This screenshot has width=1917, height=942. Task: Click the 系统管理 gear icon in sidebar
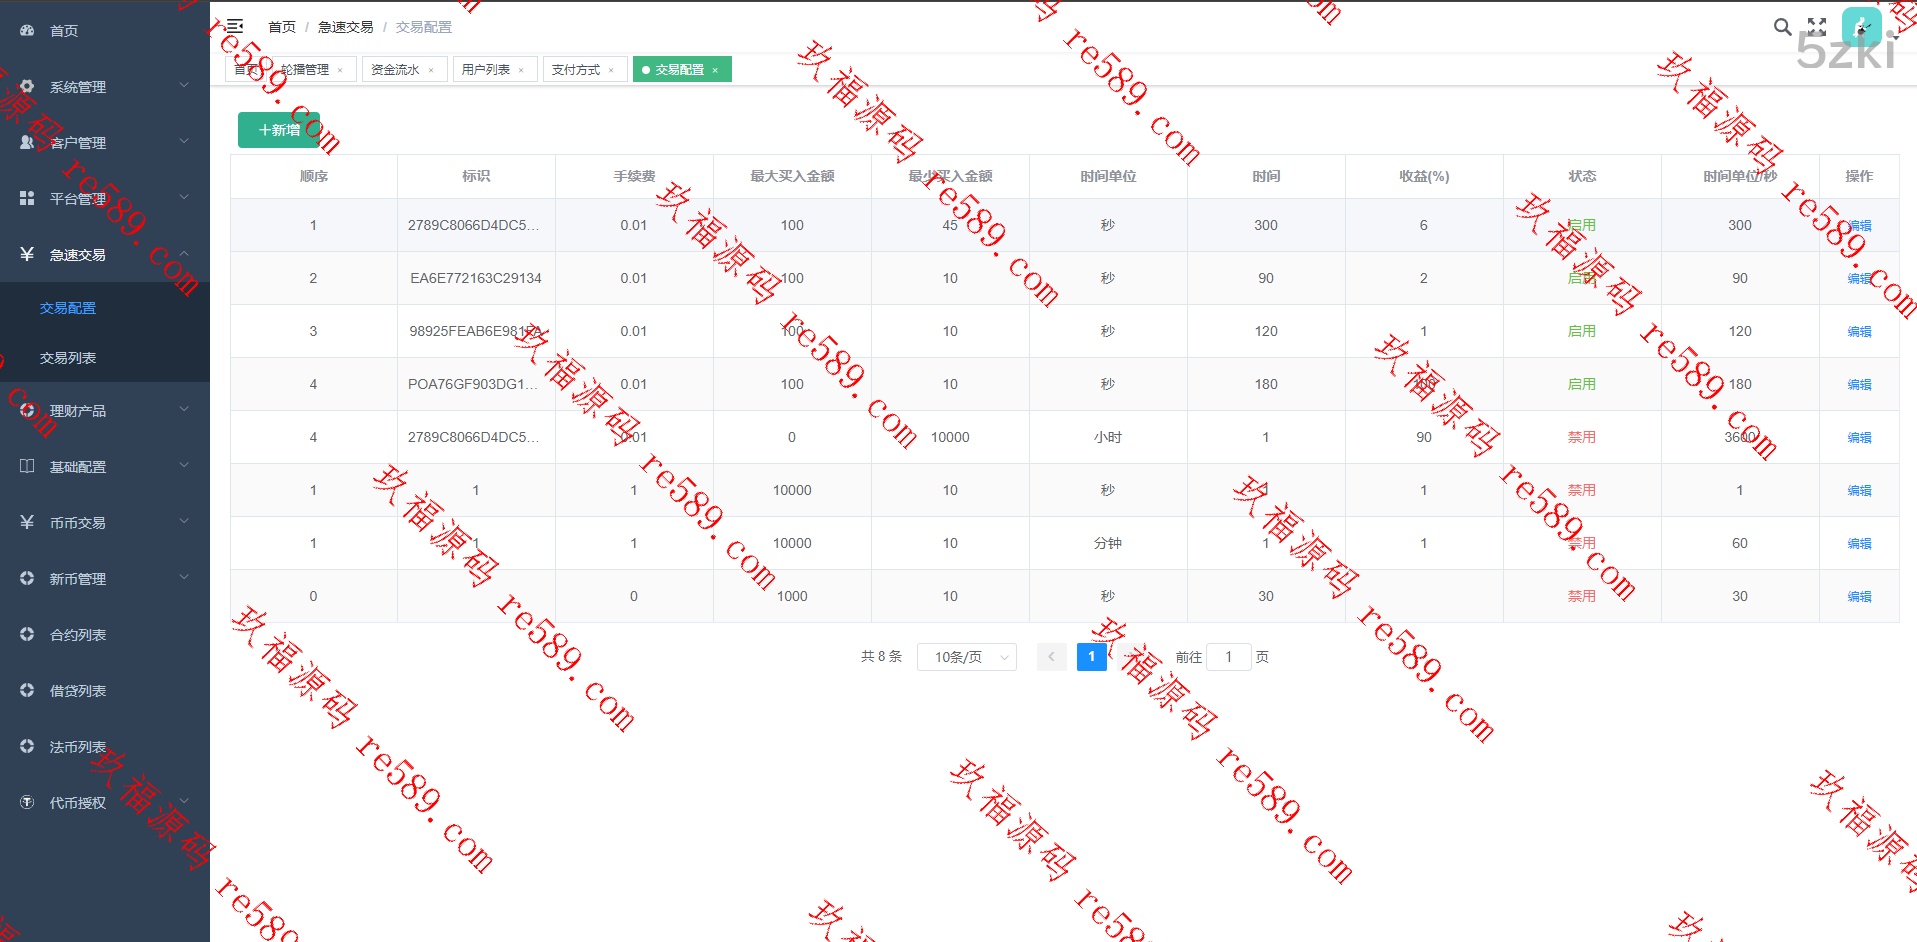(27, 87)
